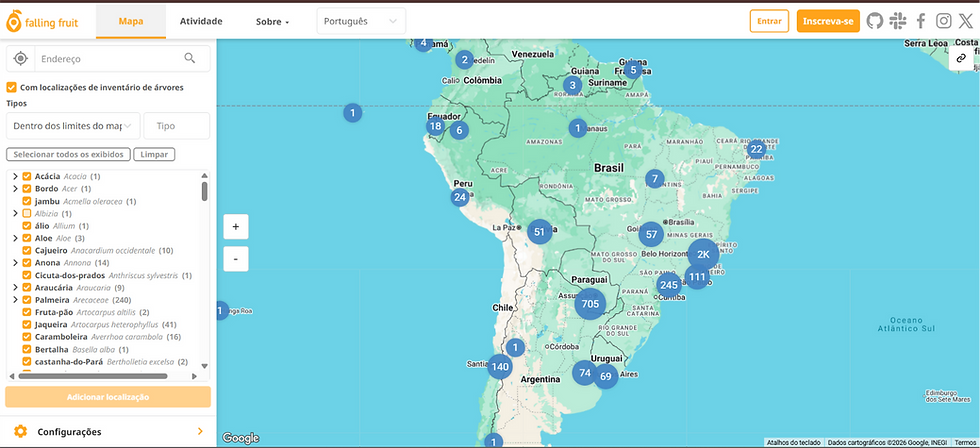
Task: Click 'Selecionar todos os exibidos' button
Action: [x=69, y=154]
